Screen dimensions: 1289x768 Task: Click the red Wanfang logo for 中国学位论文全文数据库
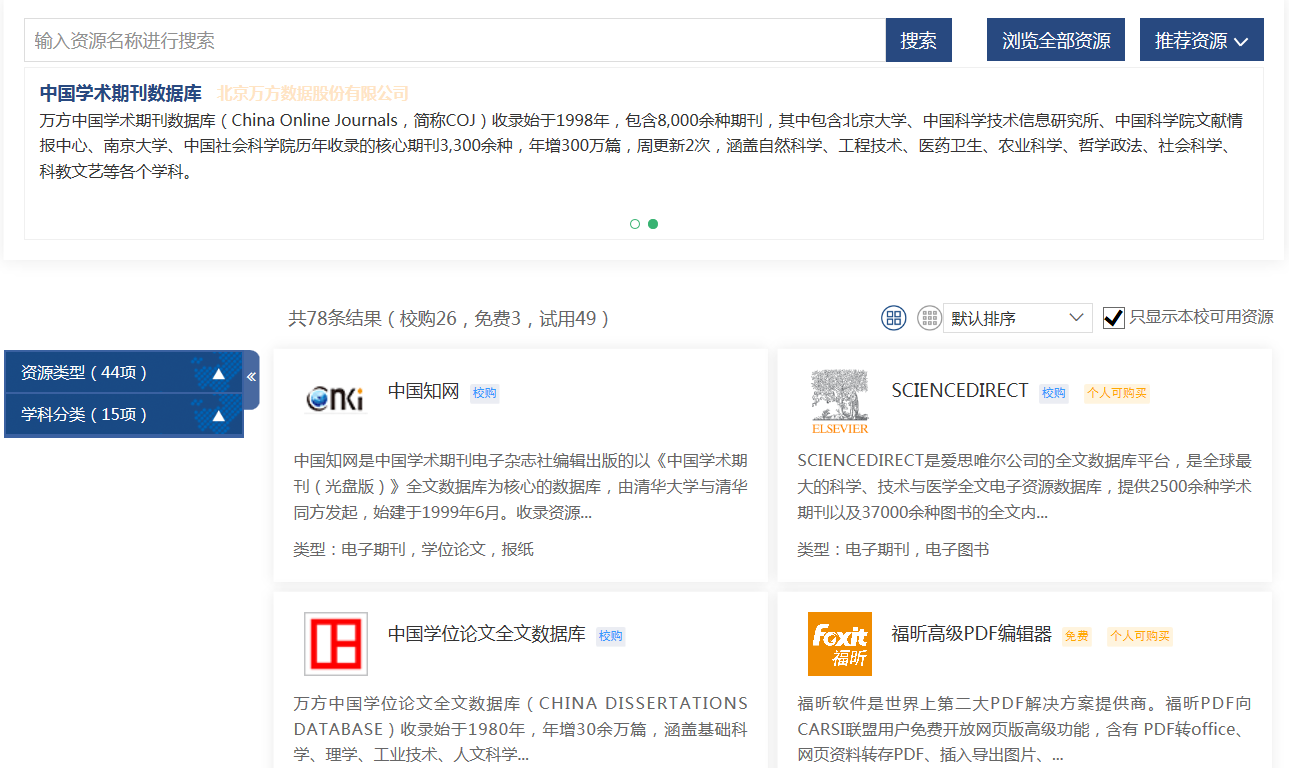click(336, 644)
